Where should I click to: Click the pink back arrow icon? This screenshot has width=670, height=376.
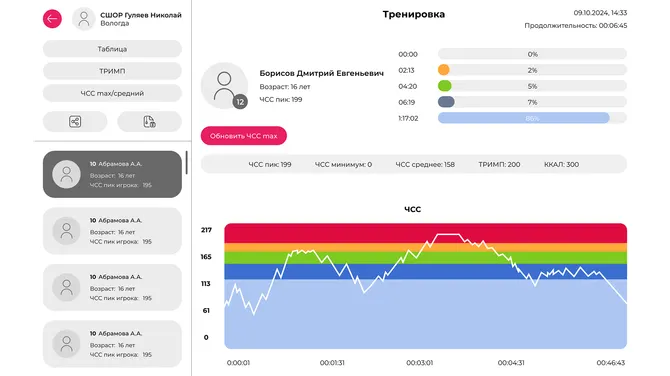[x=52, y=19]
